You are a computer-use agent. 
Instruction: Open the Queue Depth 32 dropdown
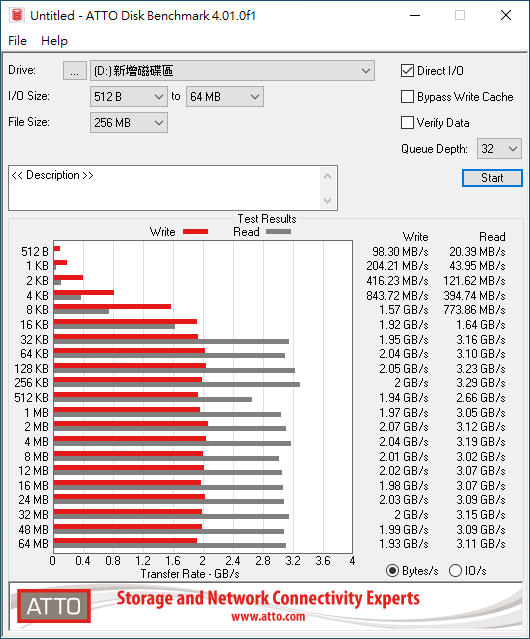click(x=499, y=149)
